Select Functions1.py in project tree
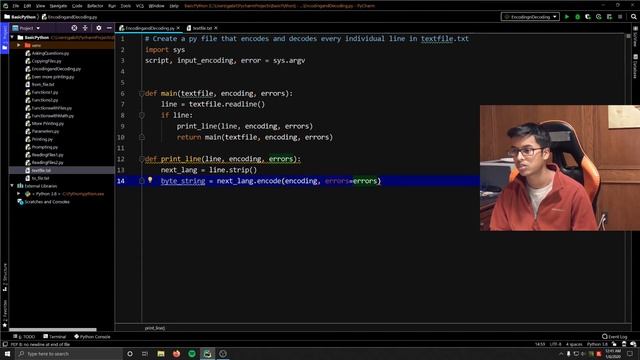640x360 pixels. coord(45,92)
